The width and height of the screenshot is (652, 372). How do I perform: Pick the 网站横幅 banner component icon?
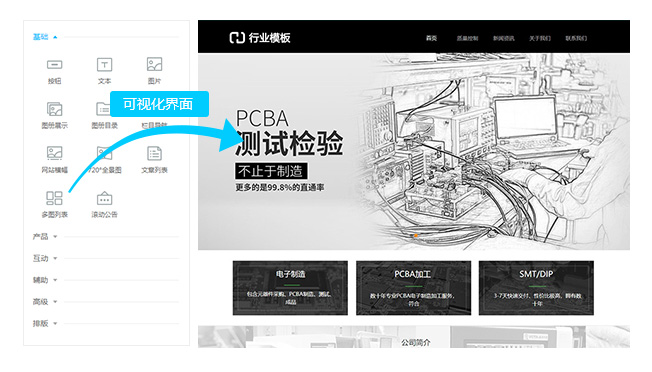54,153
